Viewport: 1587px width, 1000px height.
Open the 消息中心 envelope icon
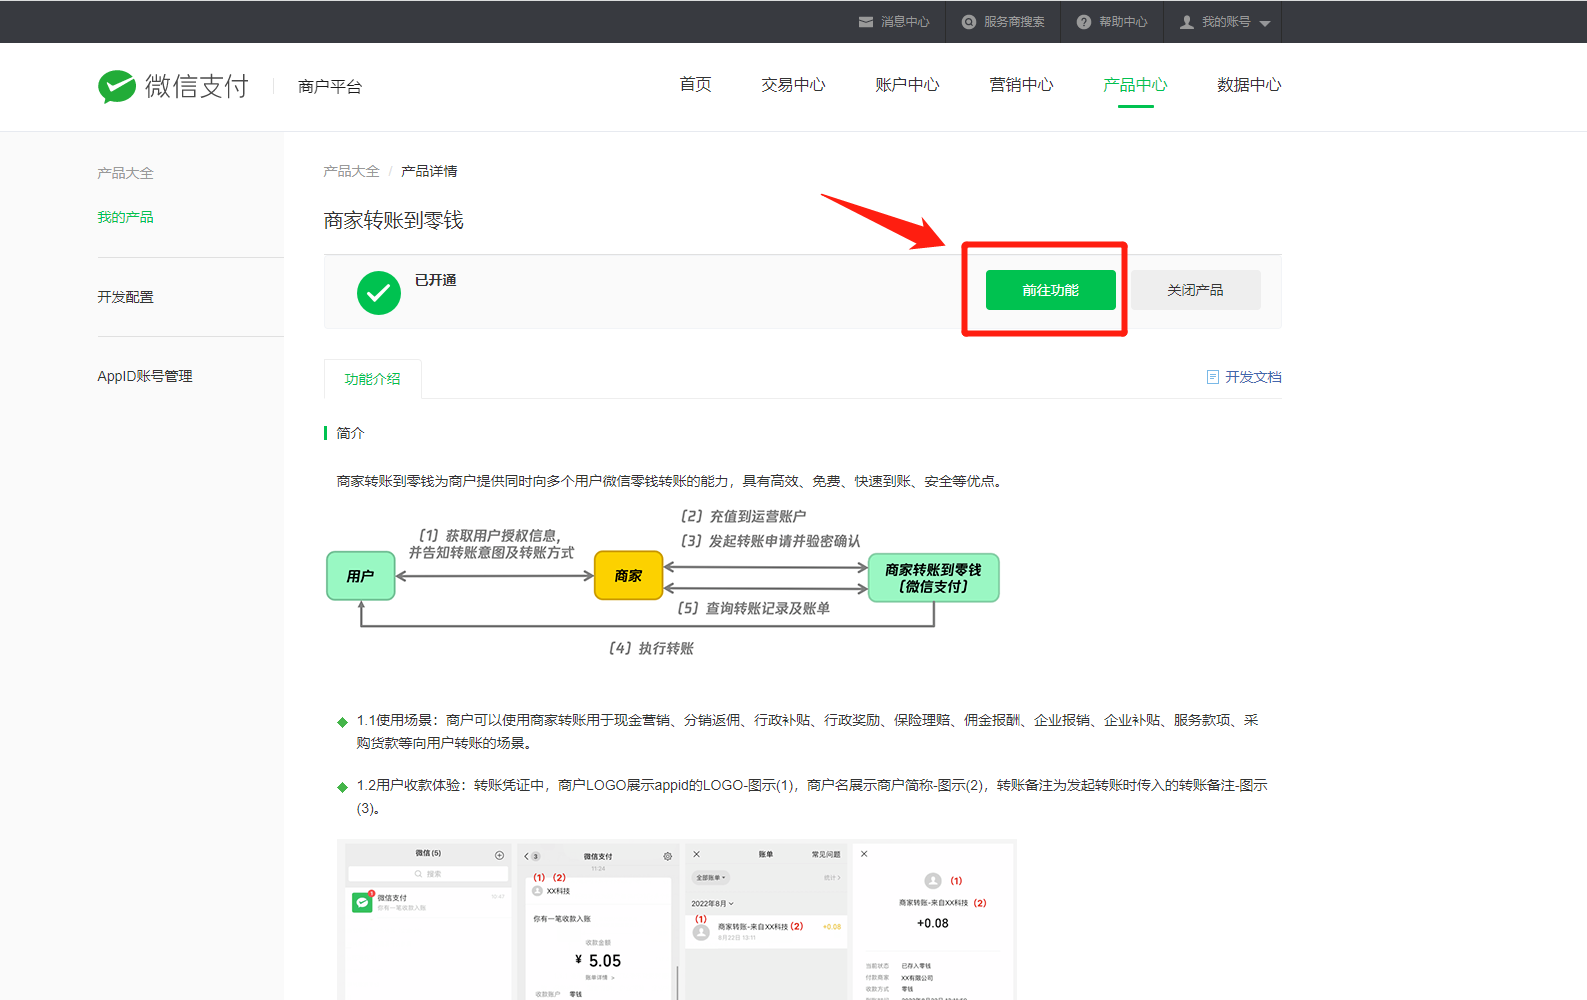866,22
